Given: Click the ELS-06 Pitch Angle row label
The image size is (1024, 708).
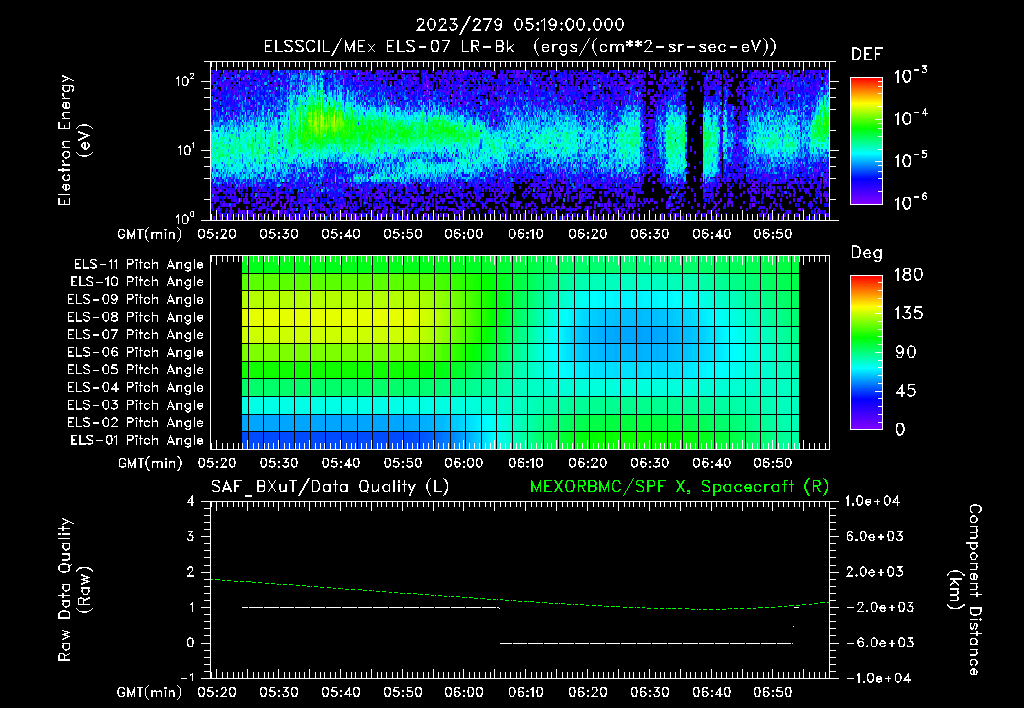Looking at the screenshot, I should coord(136,352).
